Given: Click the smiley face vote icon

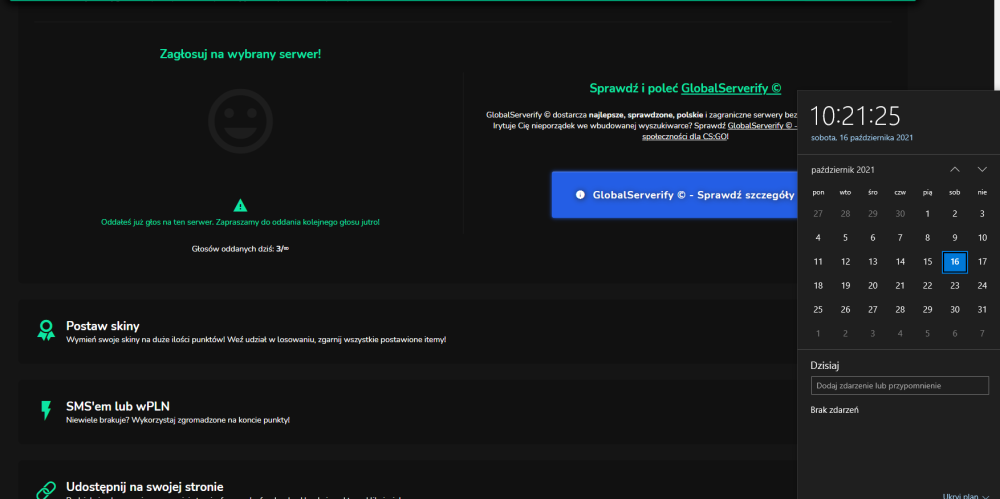Looking at the screenshot, I should [240, 121].
